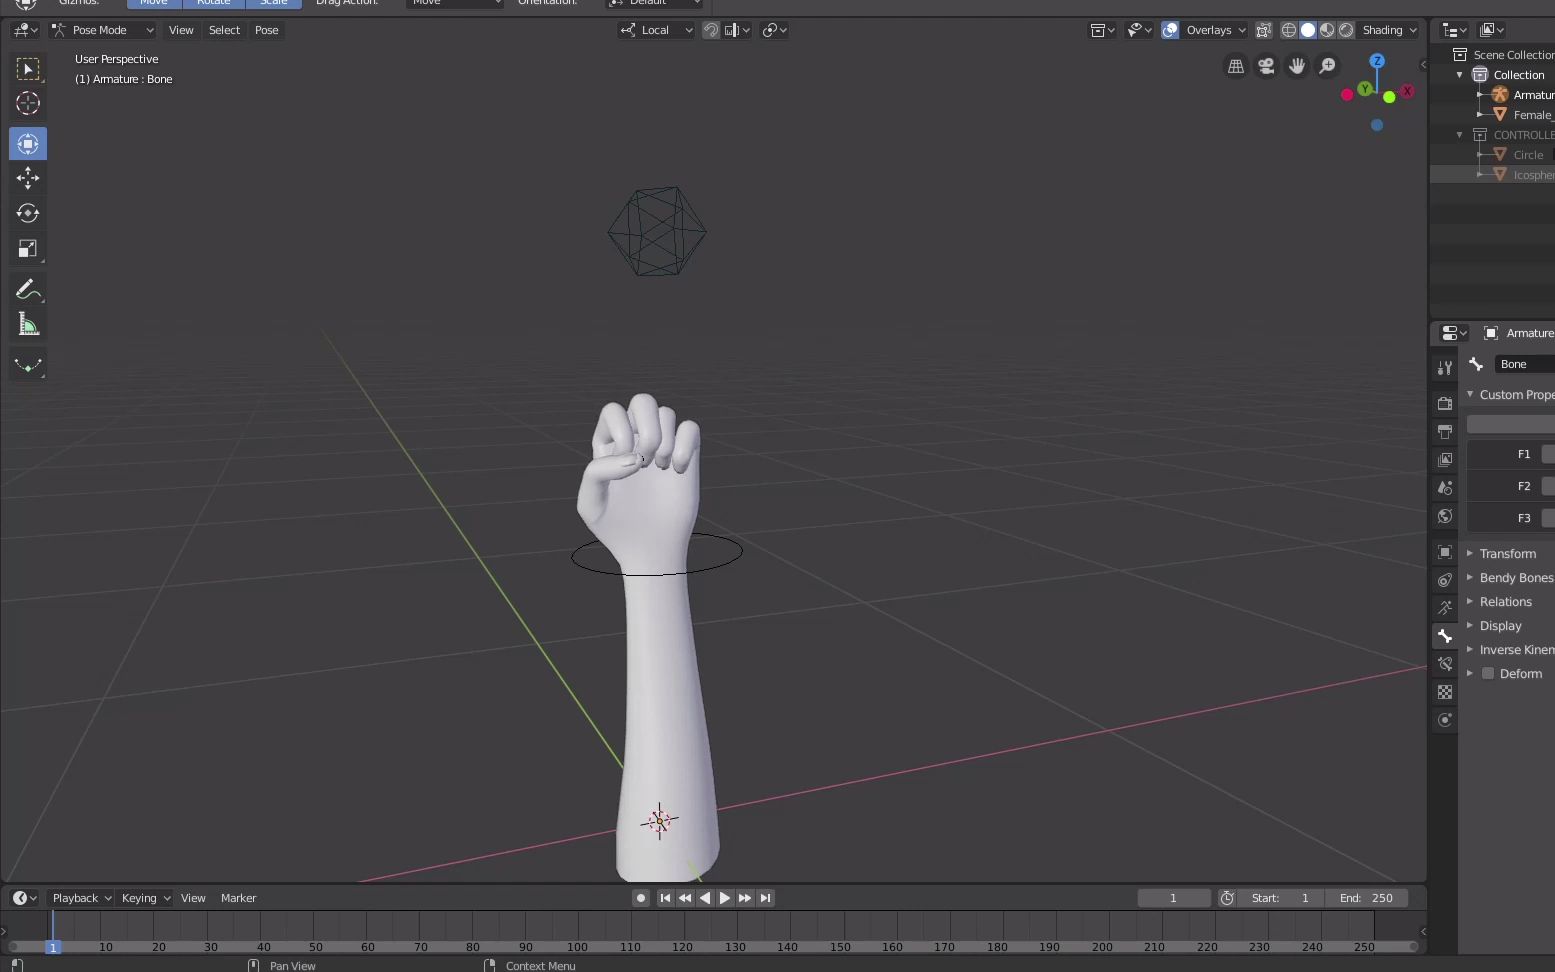Open the View Layer properties tab
1555x972 pixels.
(x=1445, y=460)
